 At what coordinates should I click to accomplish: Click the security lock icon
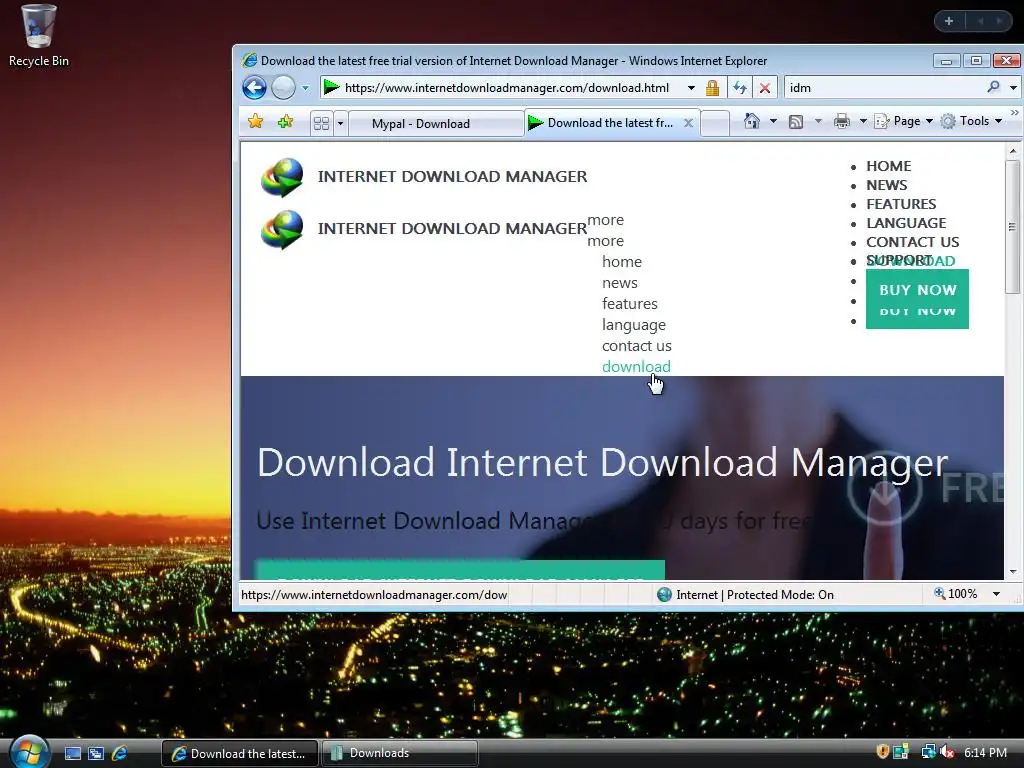coord(712,88)
